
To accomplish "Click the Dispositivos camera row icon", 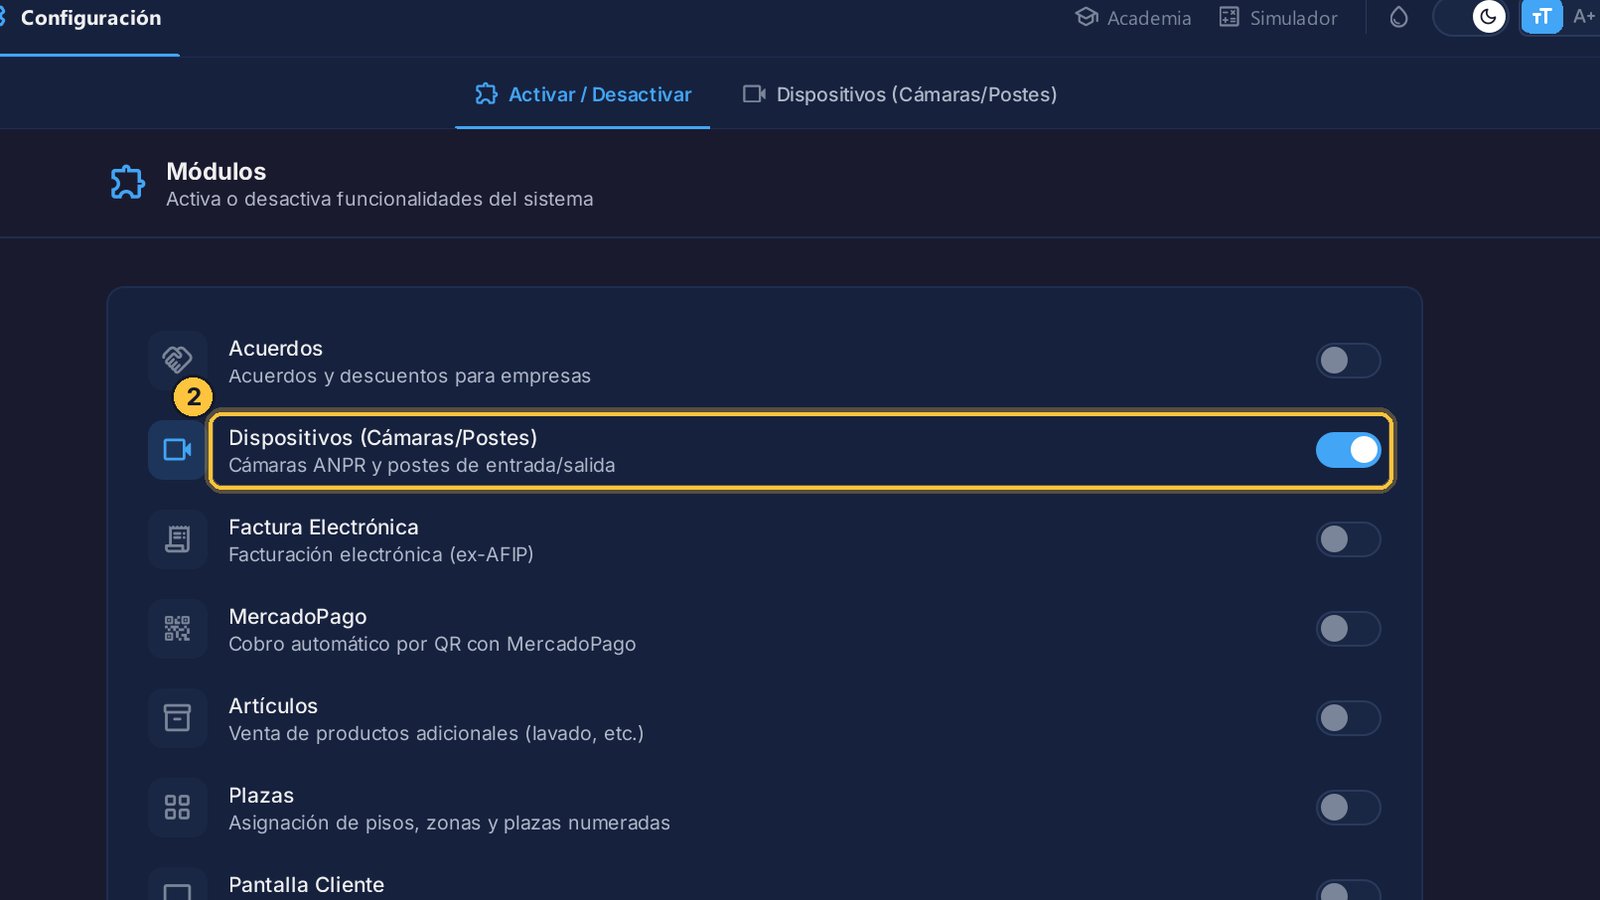I will (177, 450).
